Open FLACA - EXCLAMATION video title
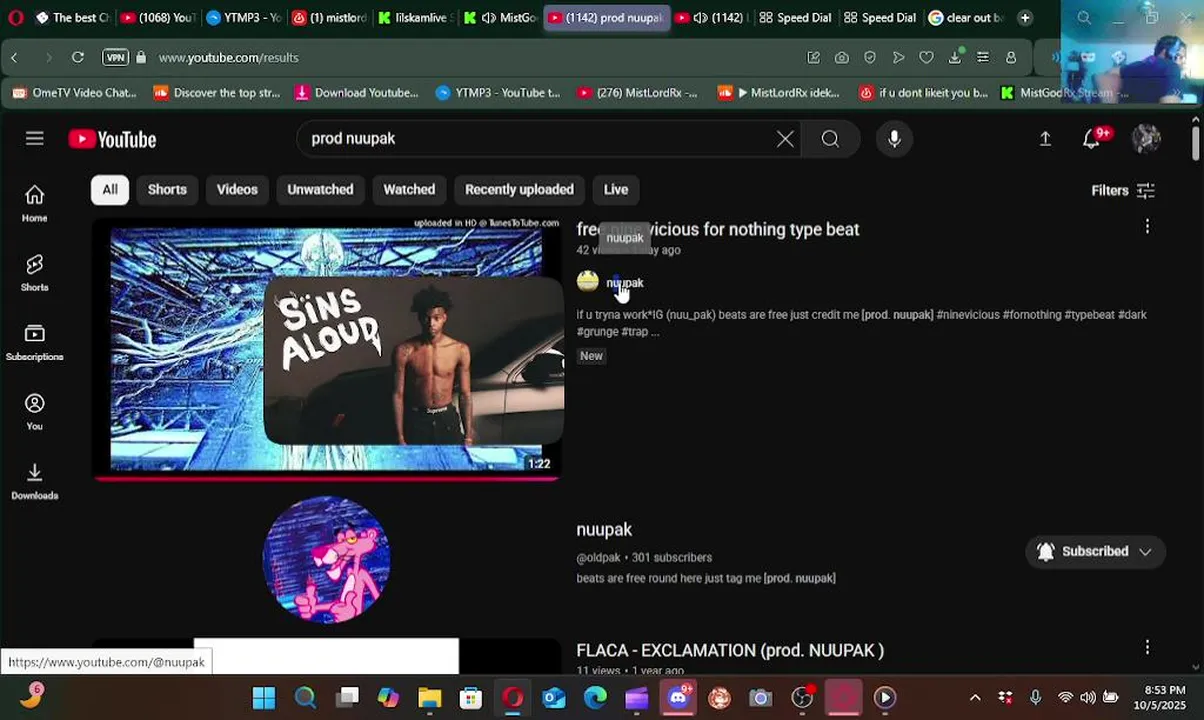 (x=730, y=650)
